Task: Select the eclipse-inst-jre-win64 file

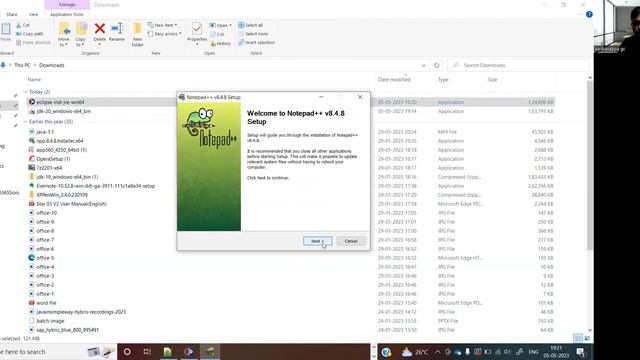Action: coord(60,102)
